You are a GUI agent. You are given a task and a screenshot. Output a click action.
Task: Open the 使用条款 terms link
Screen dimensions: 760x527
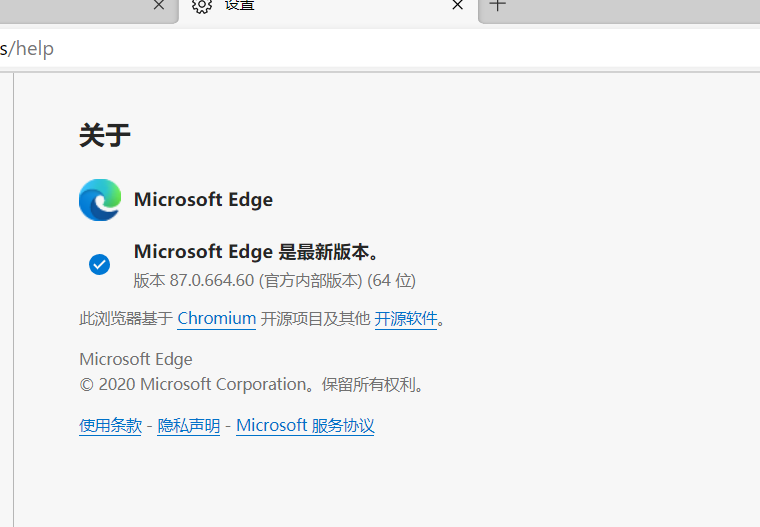click(111, 426)
